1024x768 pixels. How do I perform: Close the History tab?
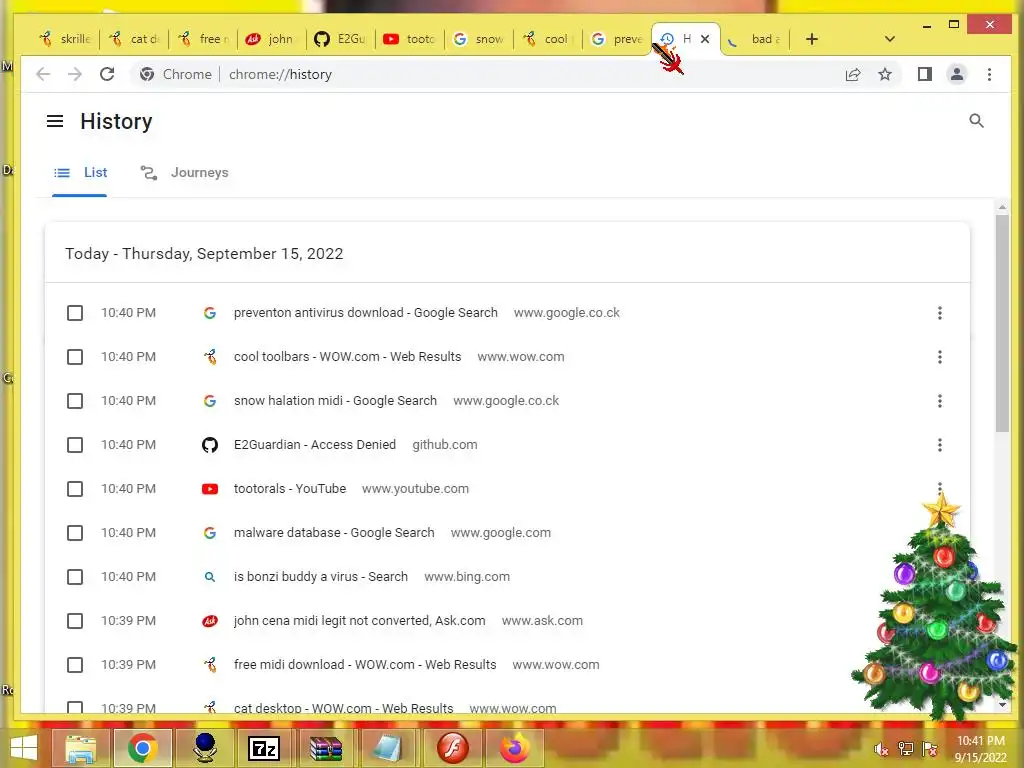(705, 39)
